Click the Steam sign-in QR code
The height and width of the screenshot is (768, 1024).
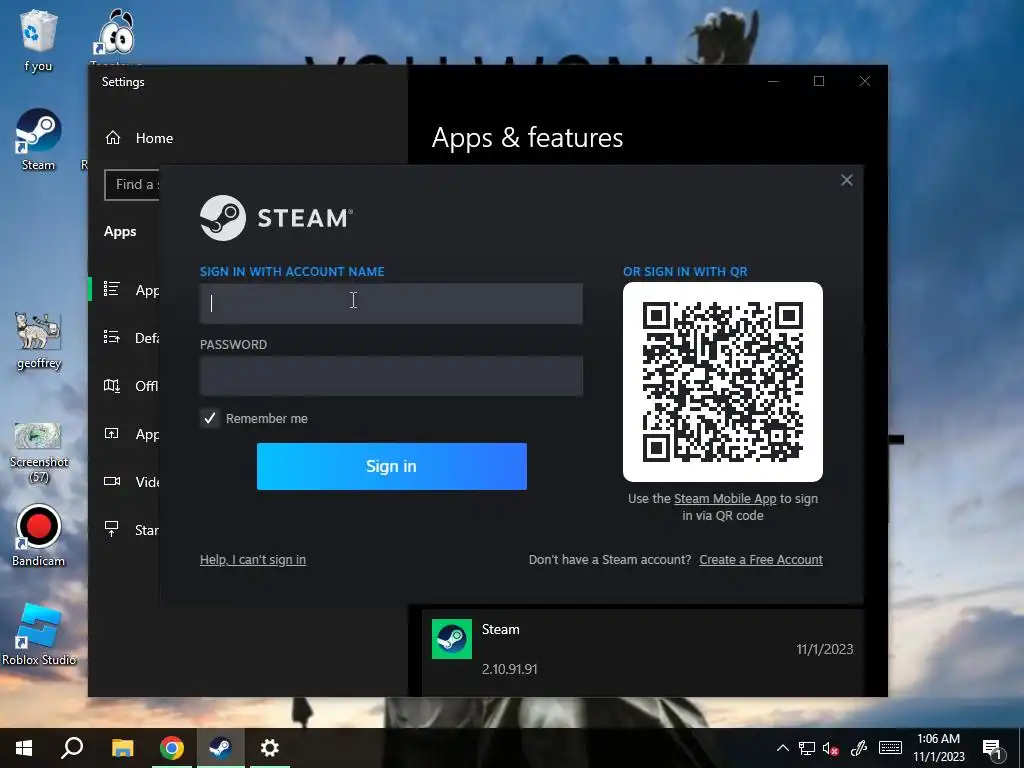click(x=723, y=382)
